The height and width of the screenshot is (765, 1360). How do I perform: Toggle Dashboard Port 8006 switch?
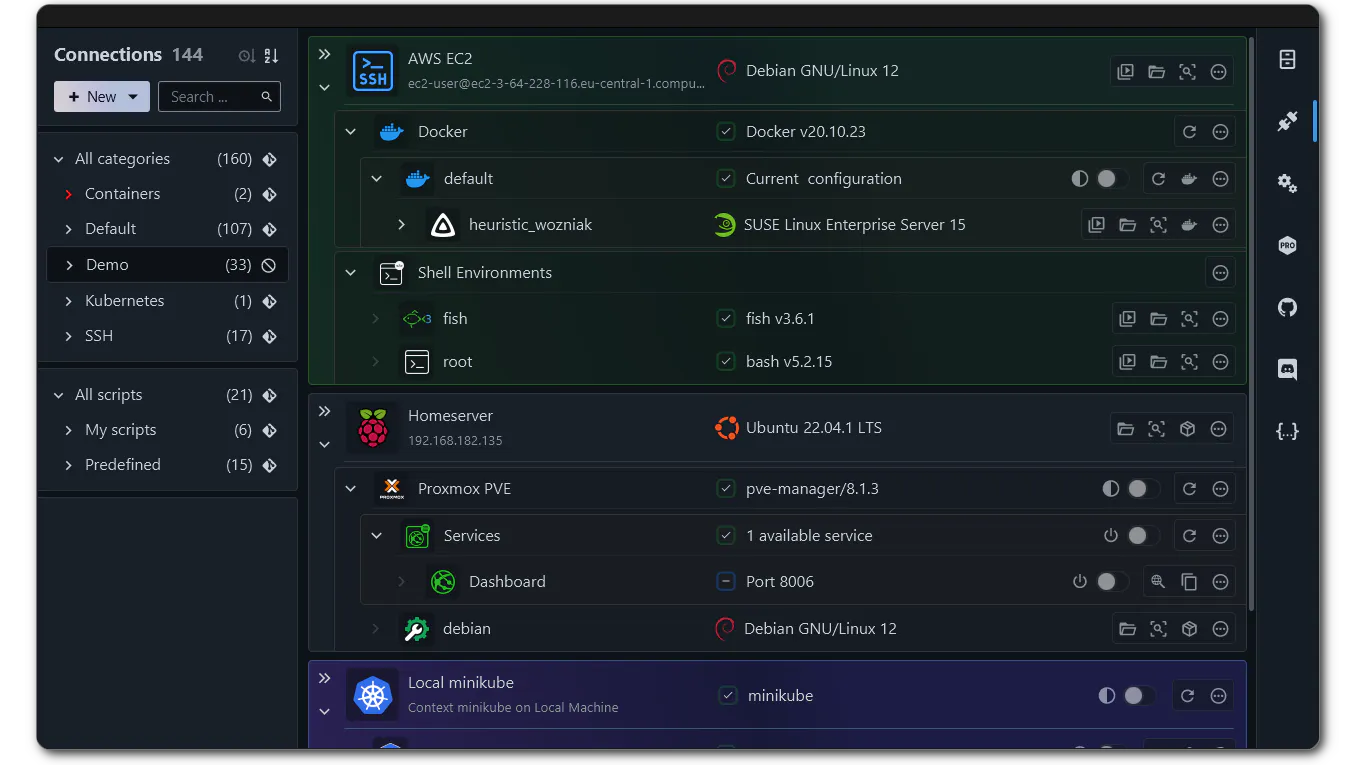1110,582
